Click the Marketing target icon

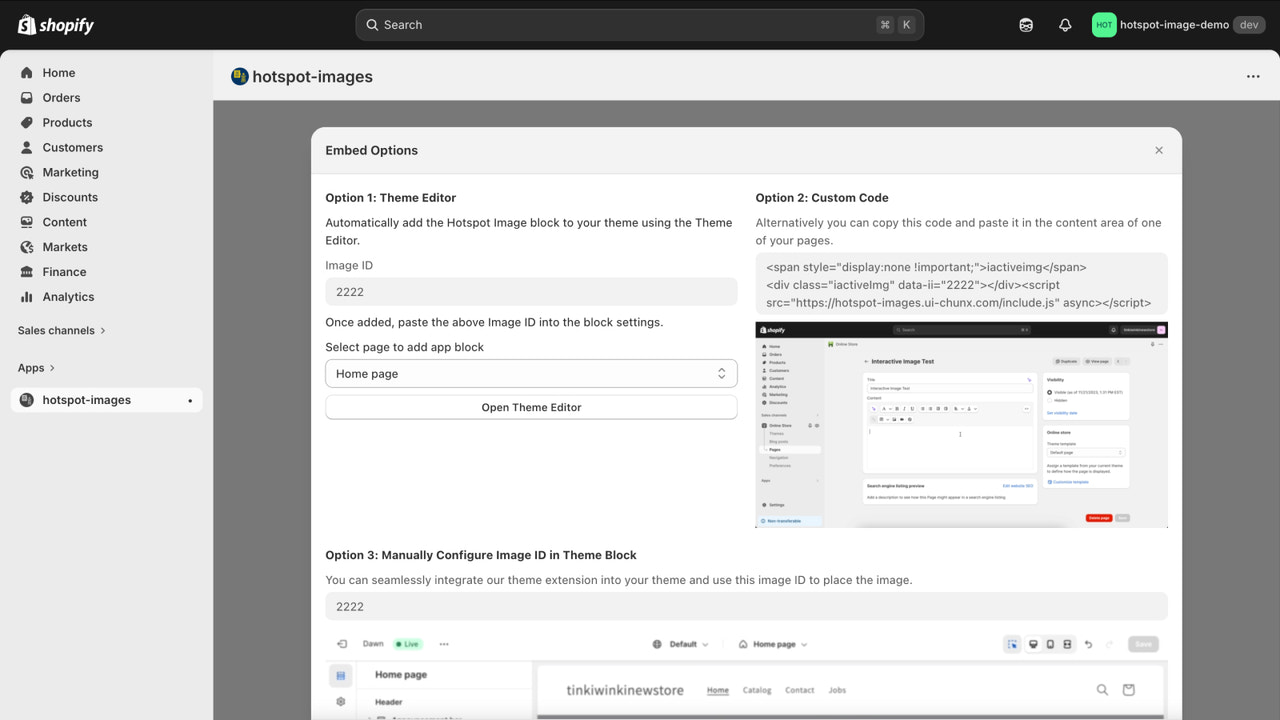point(27,172)
